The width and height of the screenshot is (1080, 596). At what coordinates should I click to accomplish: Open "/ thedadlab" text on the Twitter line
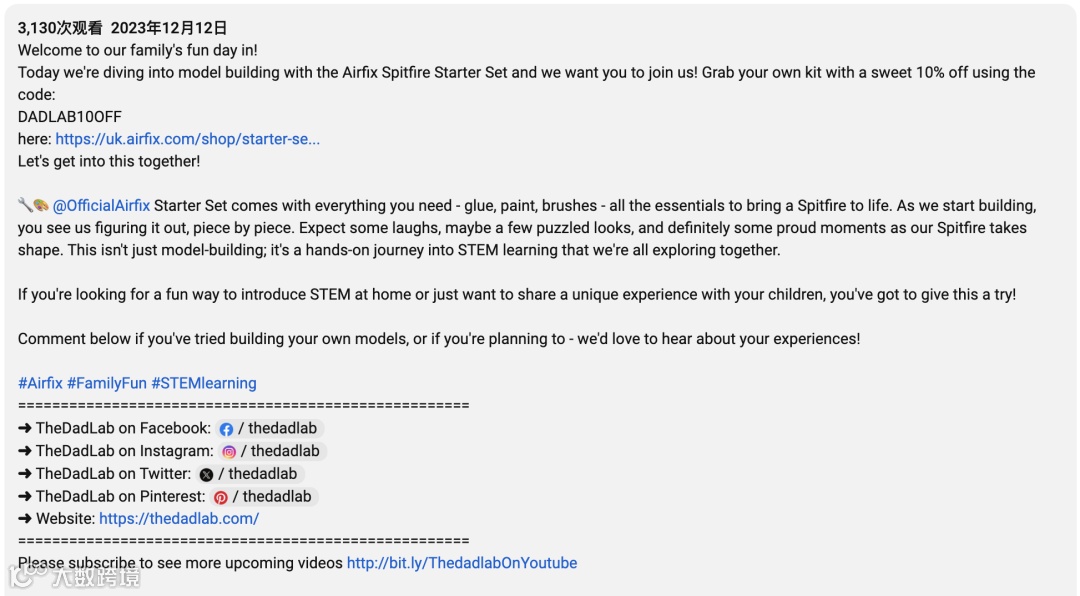tap(258, 474)
